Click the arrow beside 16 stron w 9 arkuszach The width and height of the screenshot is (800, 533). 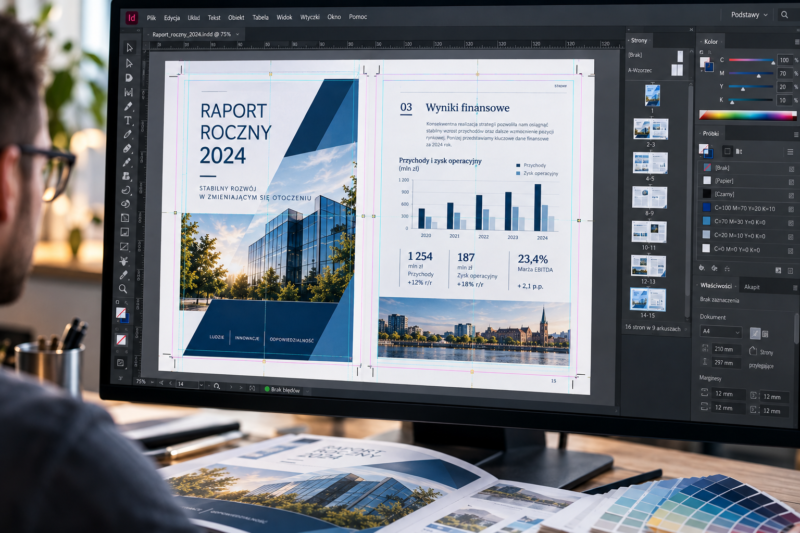coord(686,329)
